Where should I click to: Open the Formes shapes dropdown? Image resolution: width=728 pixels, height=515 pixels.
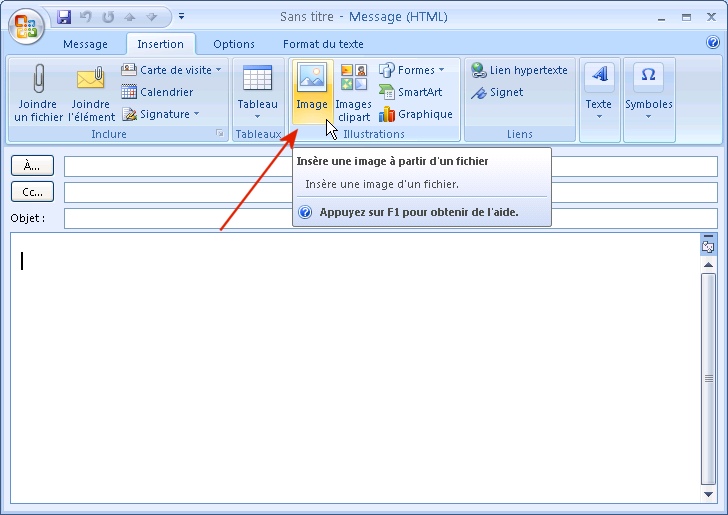coord(412,70)
